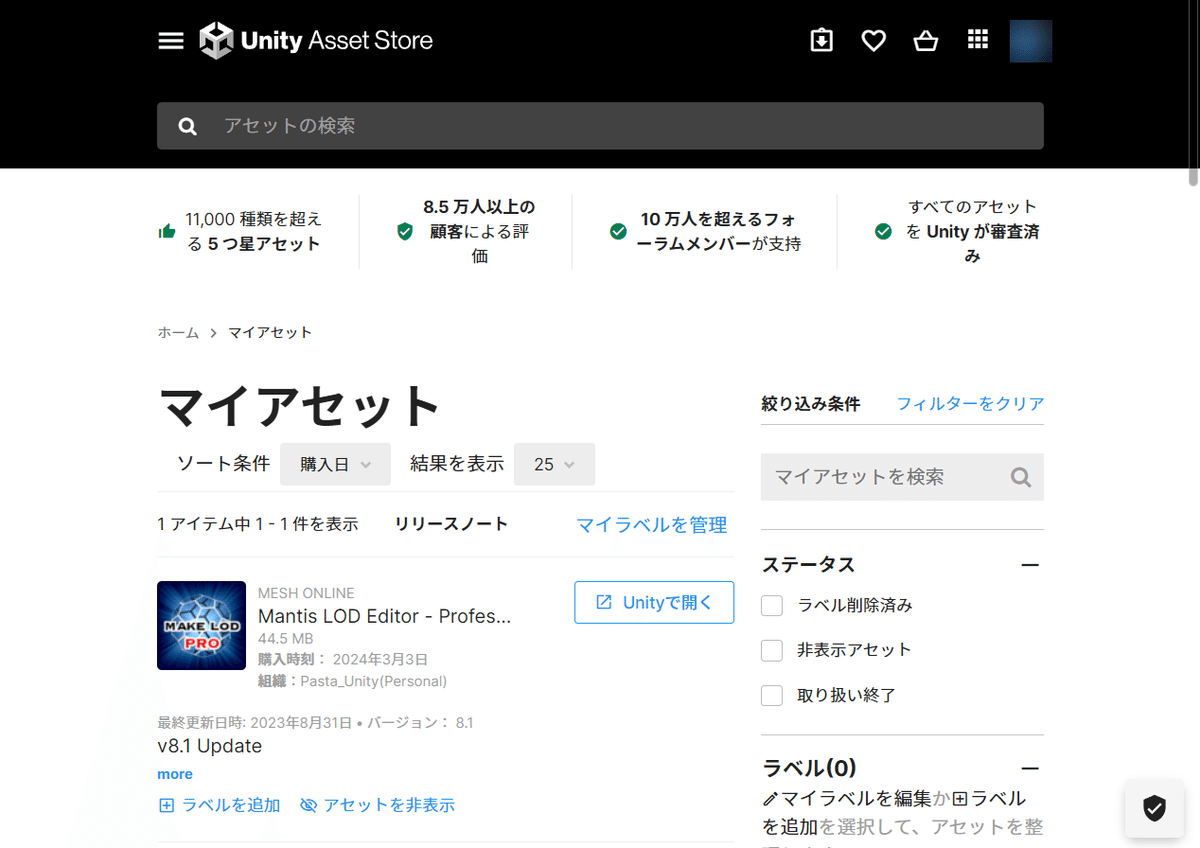The image size is (1200, 848).
Task: Open the 購入日 sort dropdown
Action: (x=335, y=464)
